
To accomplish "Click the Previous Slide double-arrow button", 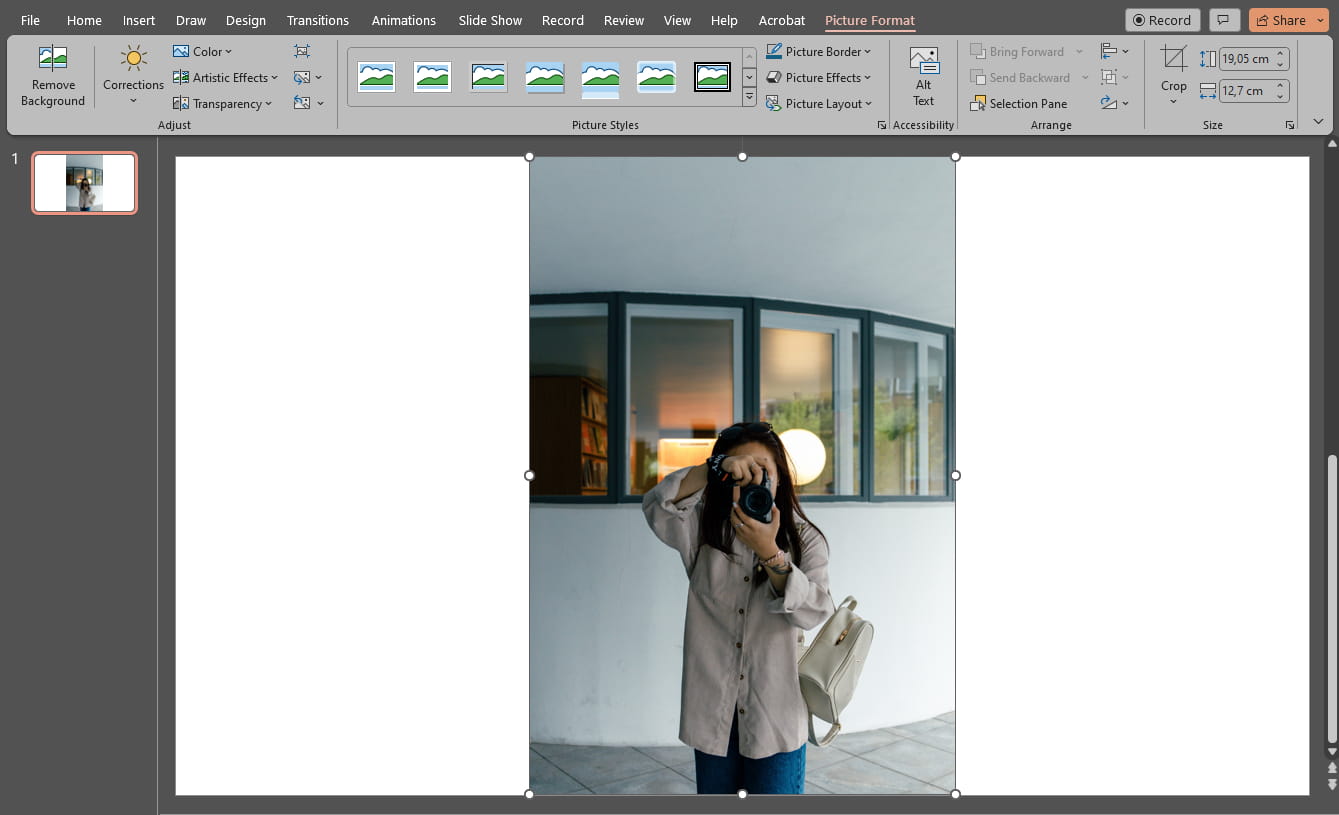I will (1331, 768).
